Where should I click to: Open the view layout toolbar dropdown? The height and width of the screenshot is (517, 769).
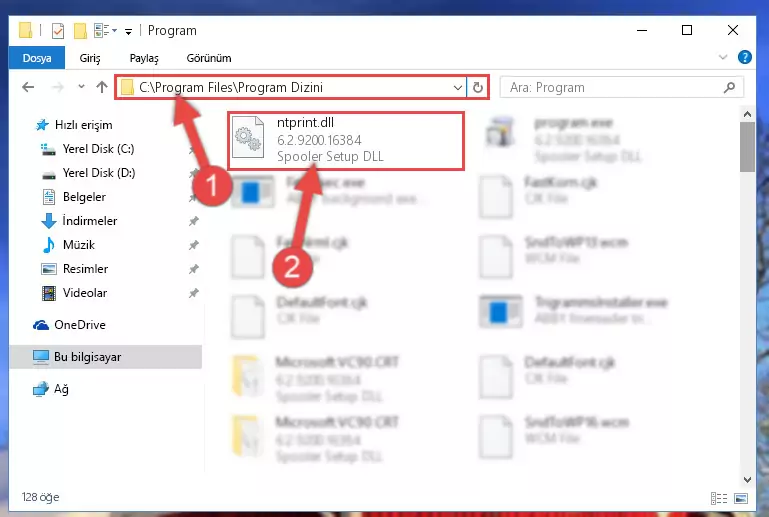click(105, 31)
